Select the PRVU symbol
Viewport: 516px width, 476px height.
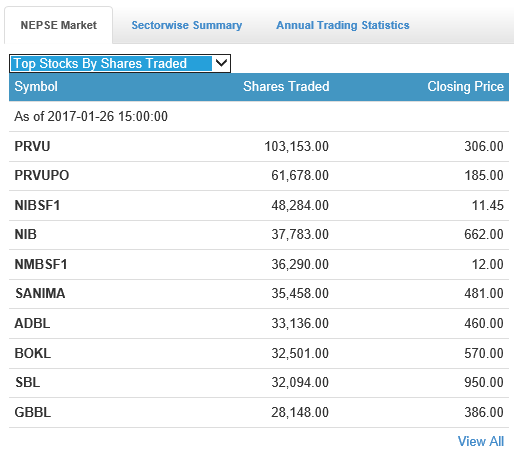click(32, 146)
